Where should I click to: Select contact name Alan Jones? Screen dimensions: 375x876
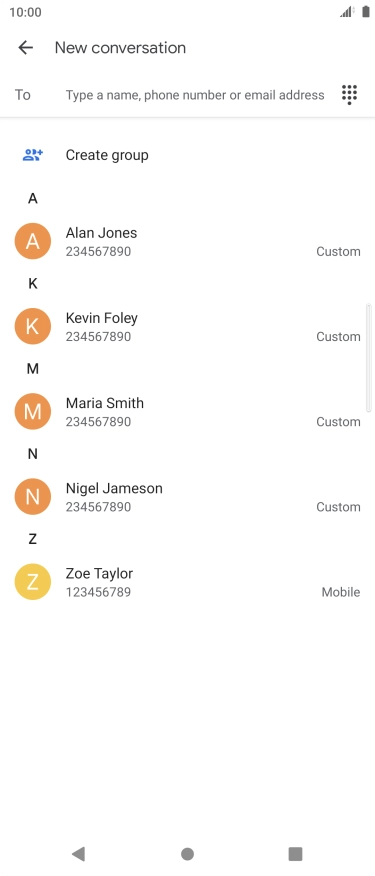[x=101, y=233]
